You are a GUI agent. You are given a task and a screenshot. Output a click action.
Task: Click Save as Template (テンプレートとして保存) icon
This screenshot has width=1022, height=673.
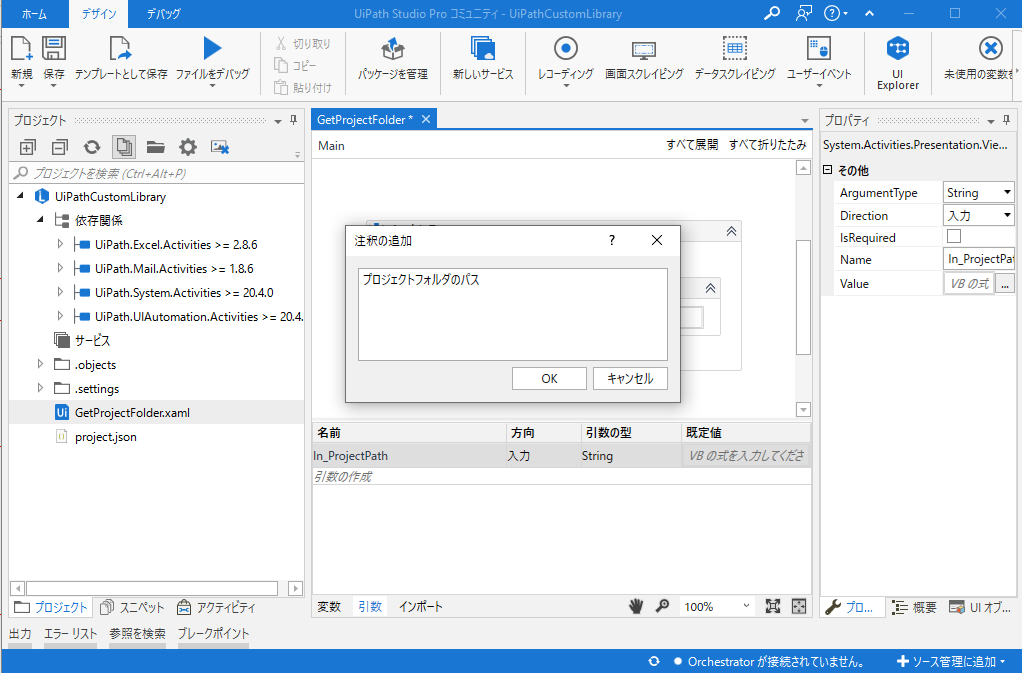120,49
